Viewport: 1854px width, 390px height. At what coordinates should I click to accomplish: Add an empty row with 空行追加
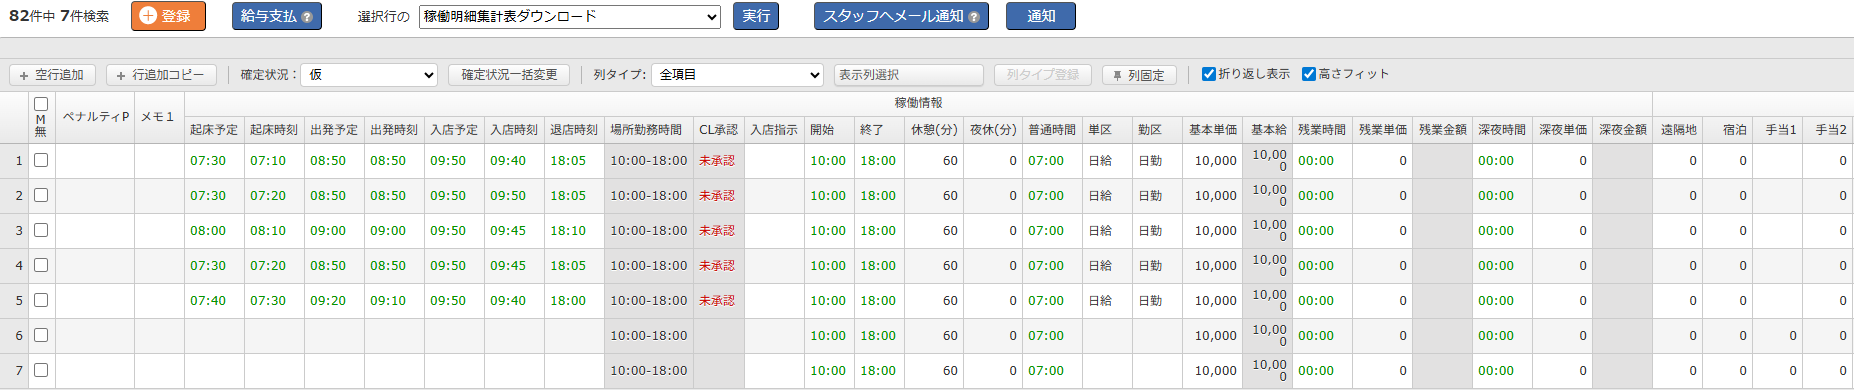click(52, 75)
